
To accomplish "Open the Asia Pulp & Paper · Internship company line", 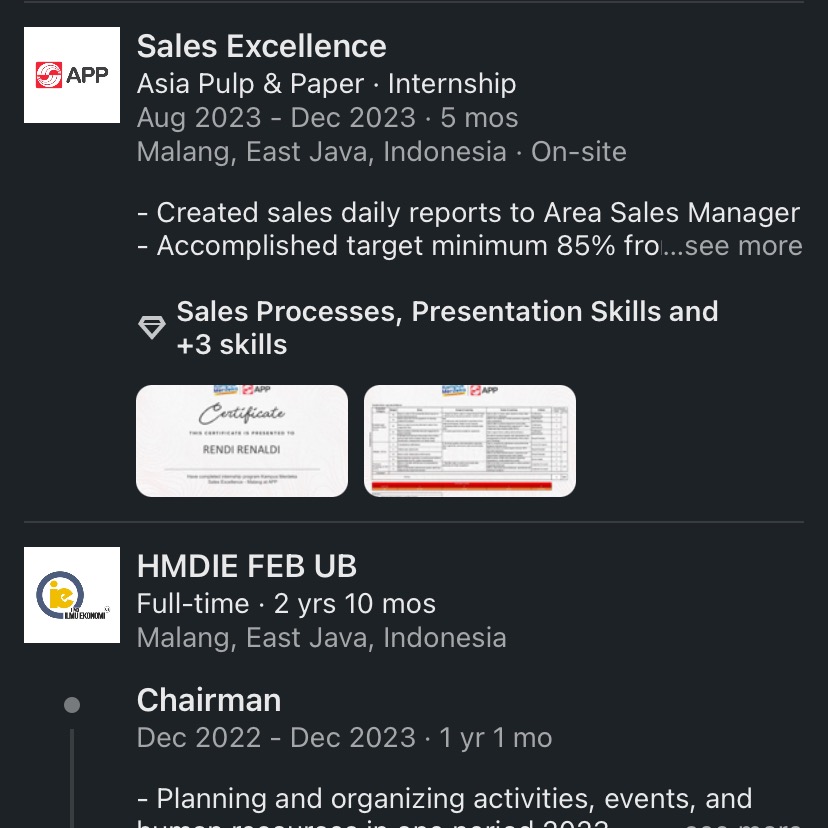I will coord(326,84).
